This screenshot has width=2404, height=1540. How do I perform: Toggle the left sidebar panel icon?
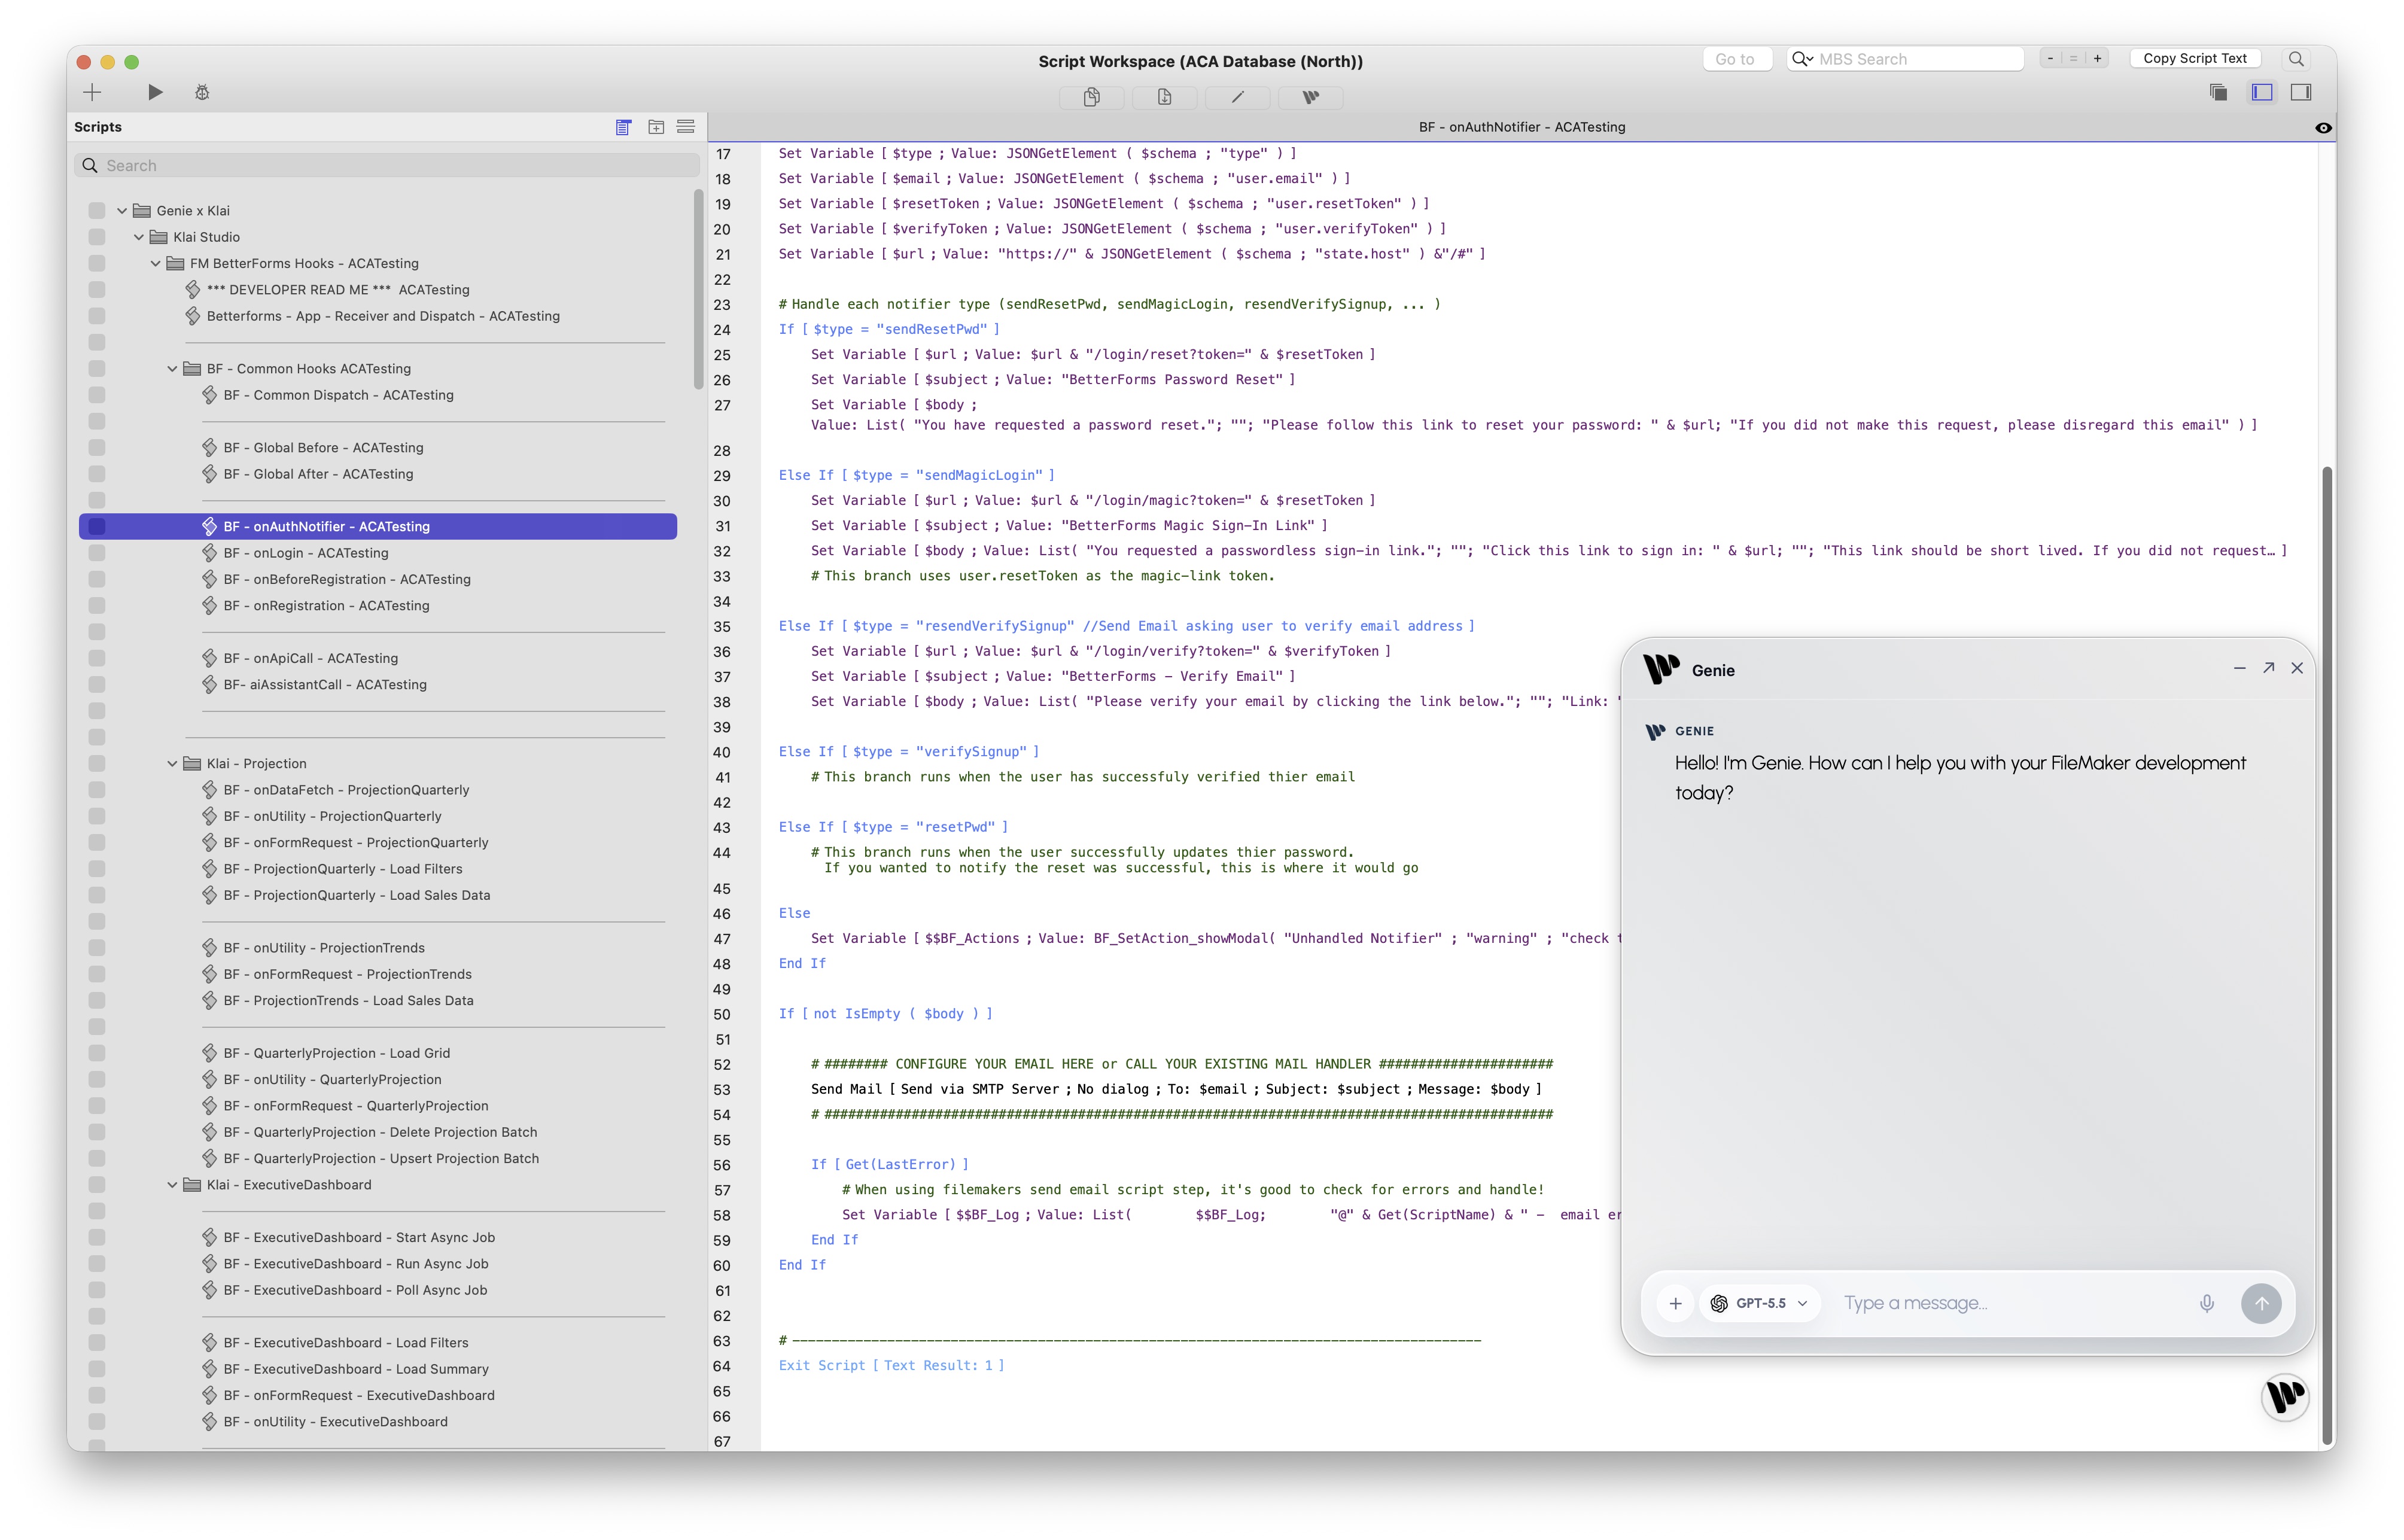coord(2262,92)
